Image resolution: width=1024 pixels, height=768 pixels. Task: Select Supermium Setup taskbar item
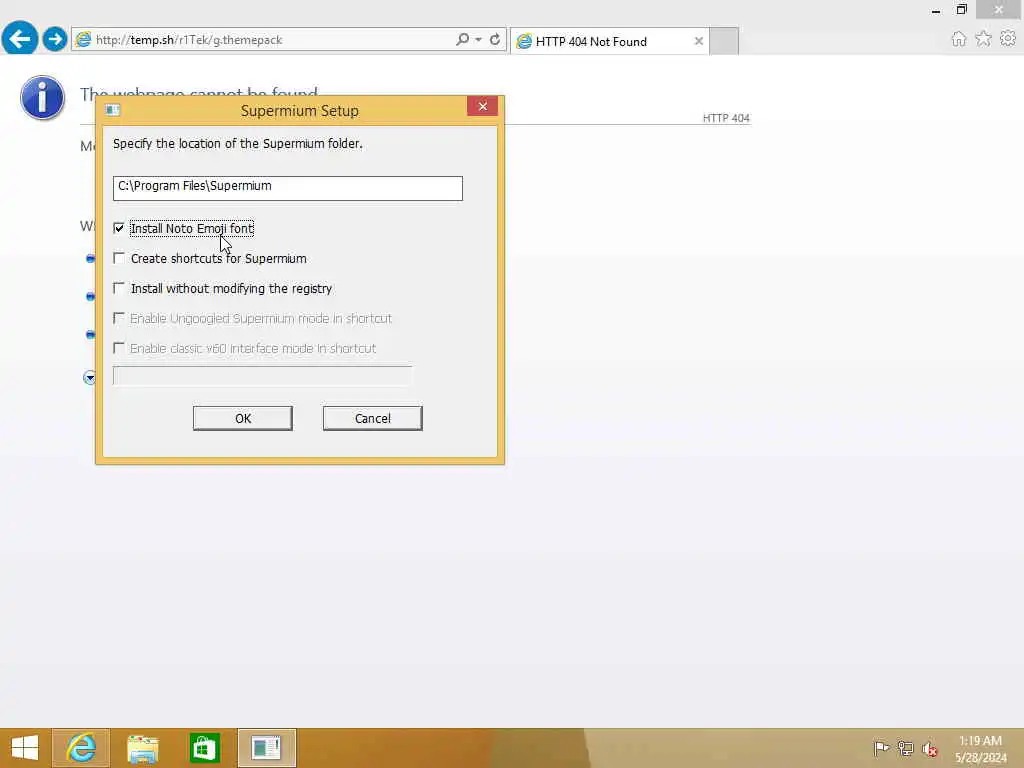coord(266,748)
